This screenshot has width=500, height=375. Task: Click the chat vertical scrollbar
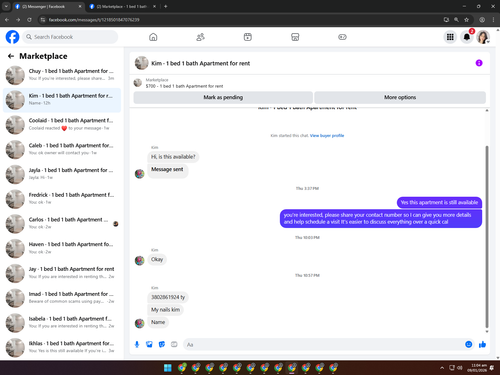(487, 237)
